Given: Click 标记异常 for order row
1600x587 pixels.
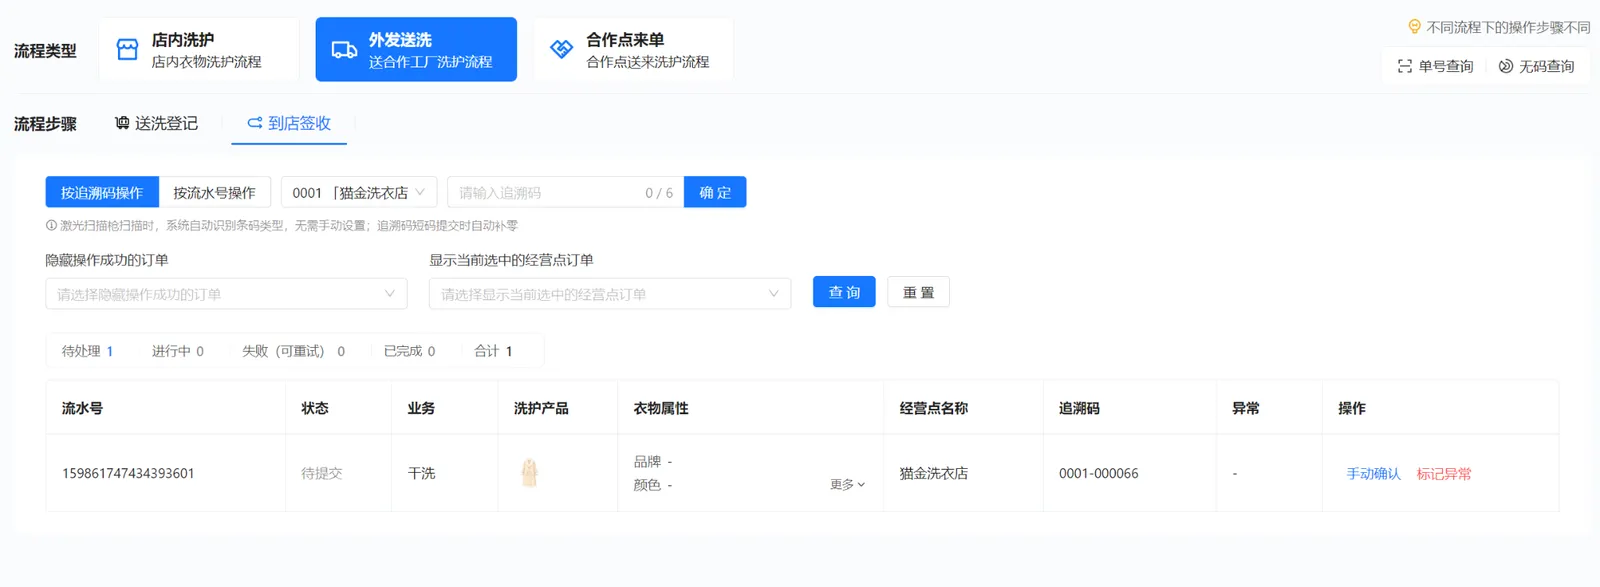Looking at the screenshot, I should (1443, 473).
